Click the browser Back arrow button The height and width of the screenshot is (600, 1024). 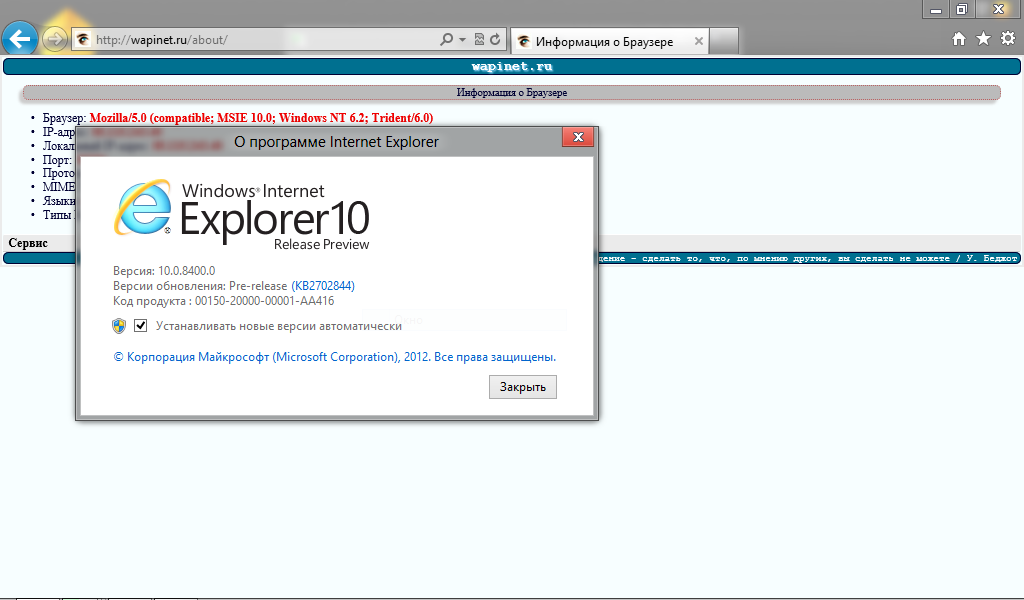pyautogui.click(x=20, y=39)
